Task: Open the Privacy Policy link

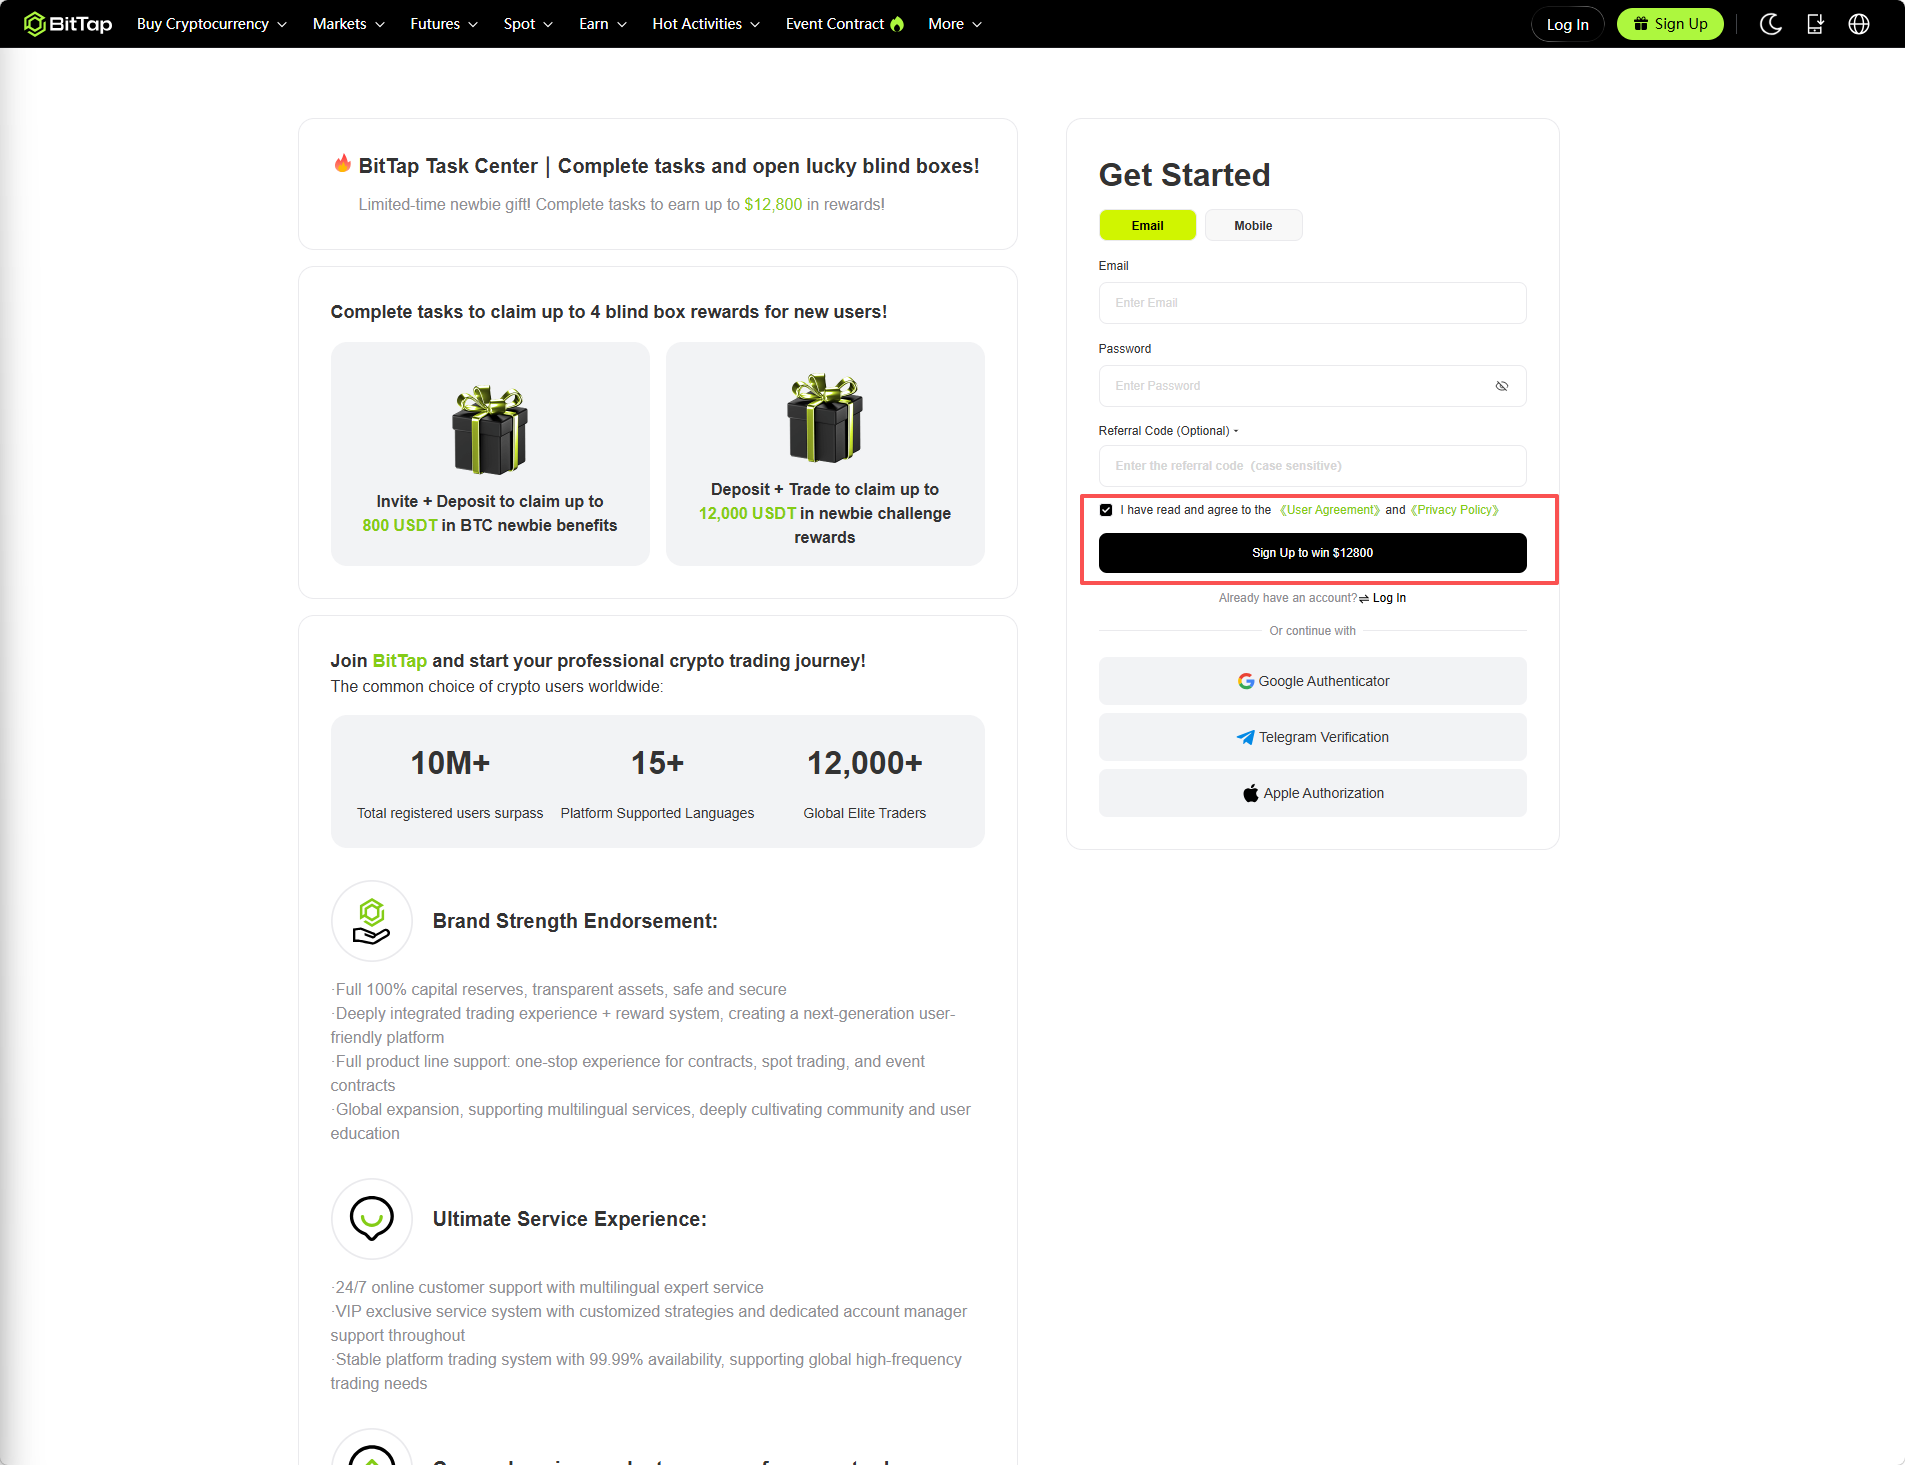Action: click(x=1455, y=510)
